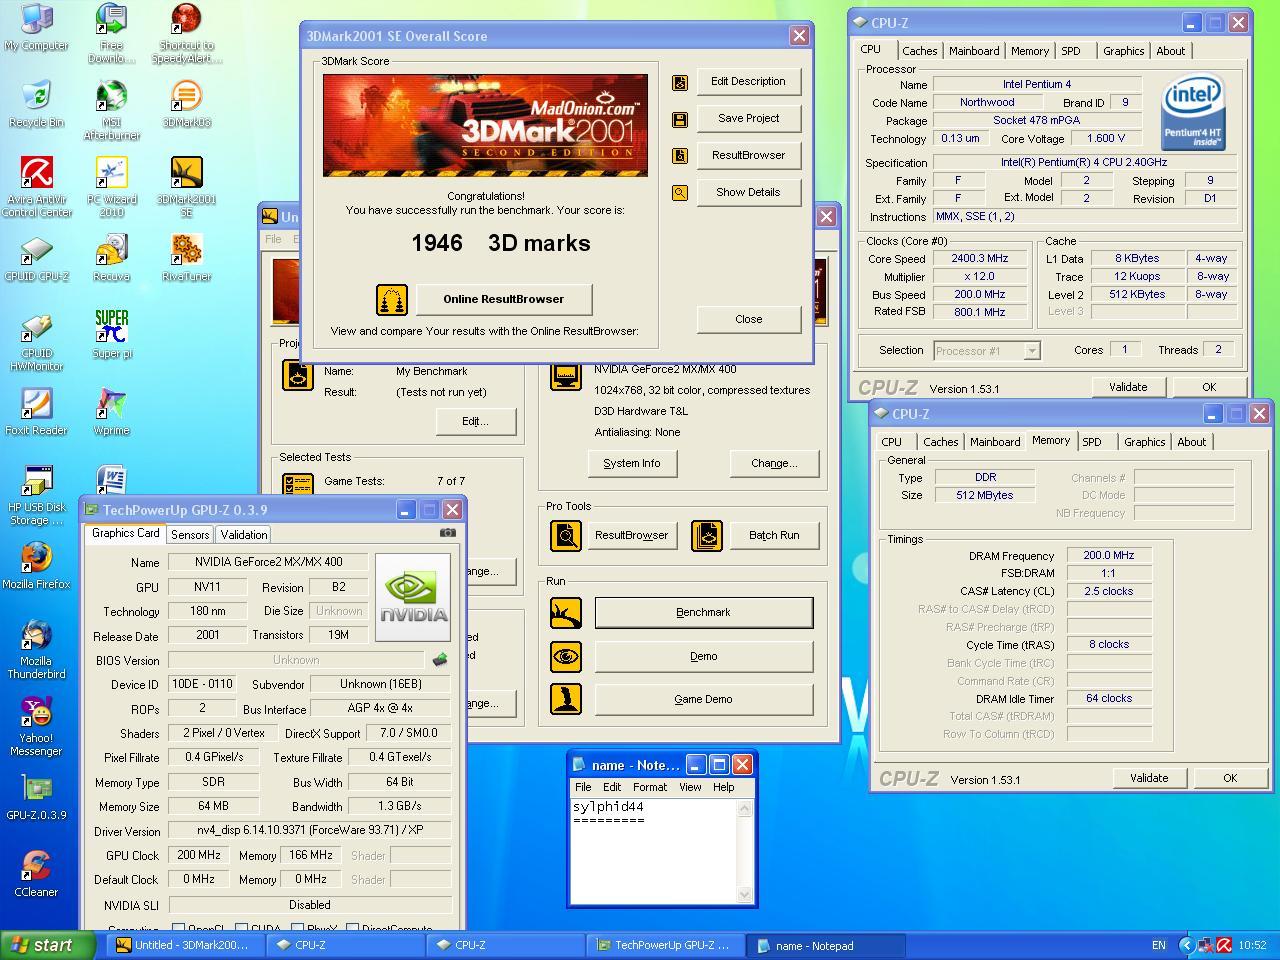The image size is (1280, 960).
Task: Open CPUID HWMonitor desktop icon
Action: [37, 343]
